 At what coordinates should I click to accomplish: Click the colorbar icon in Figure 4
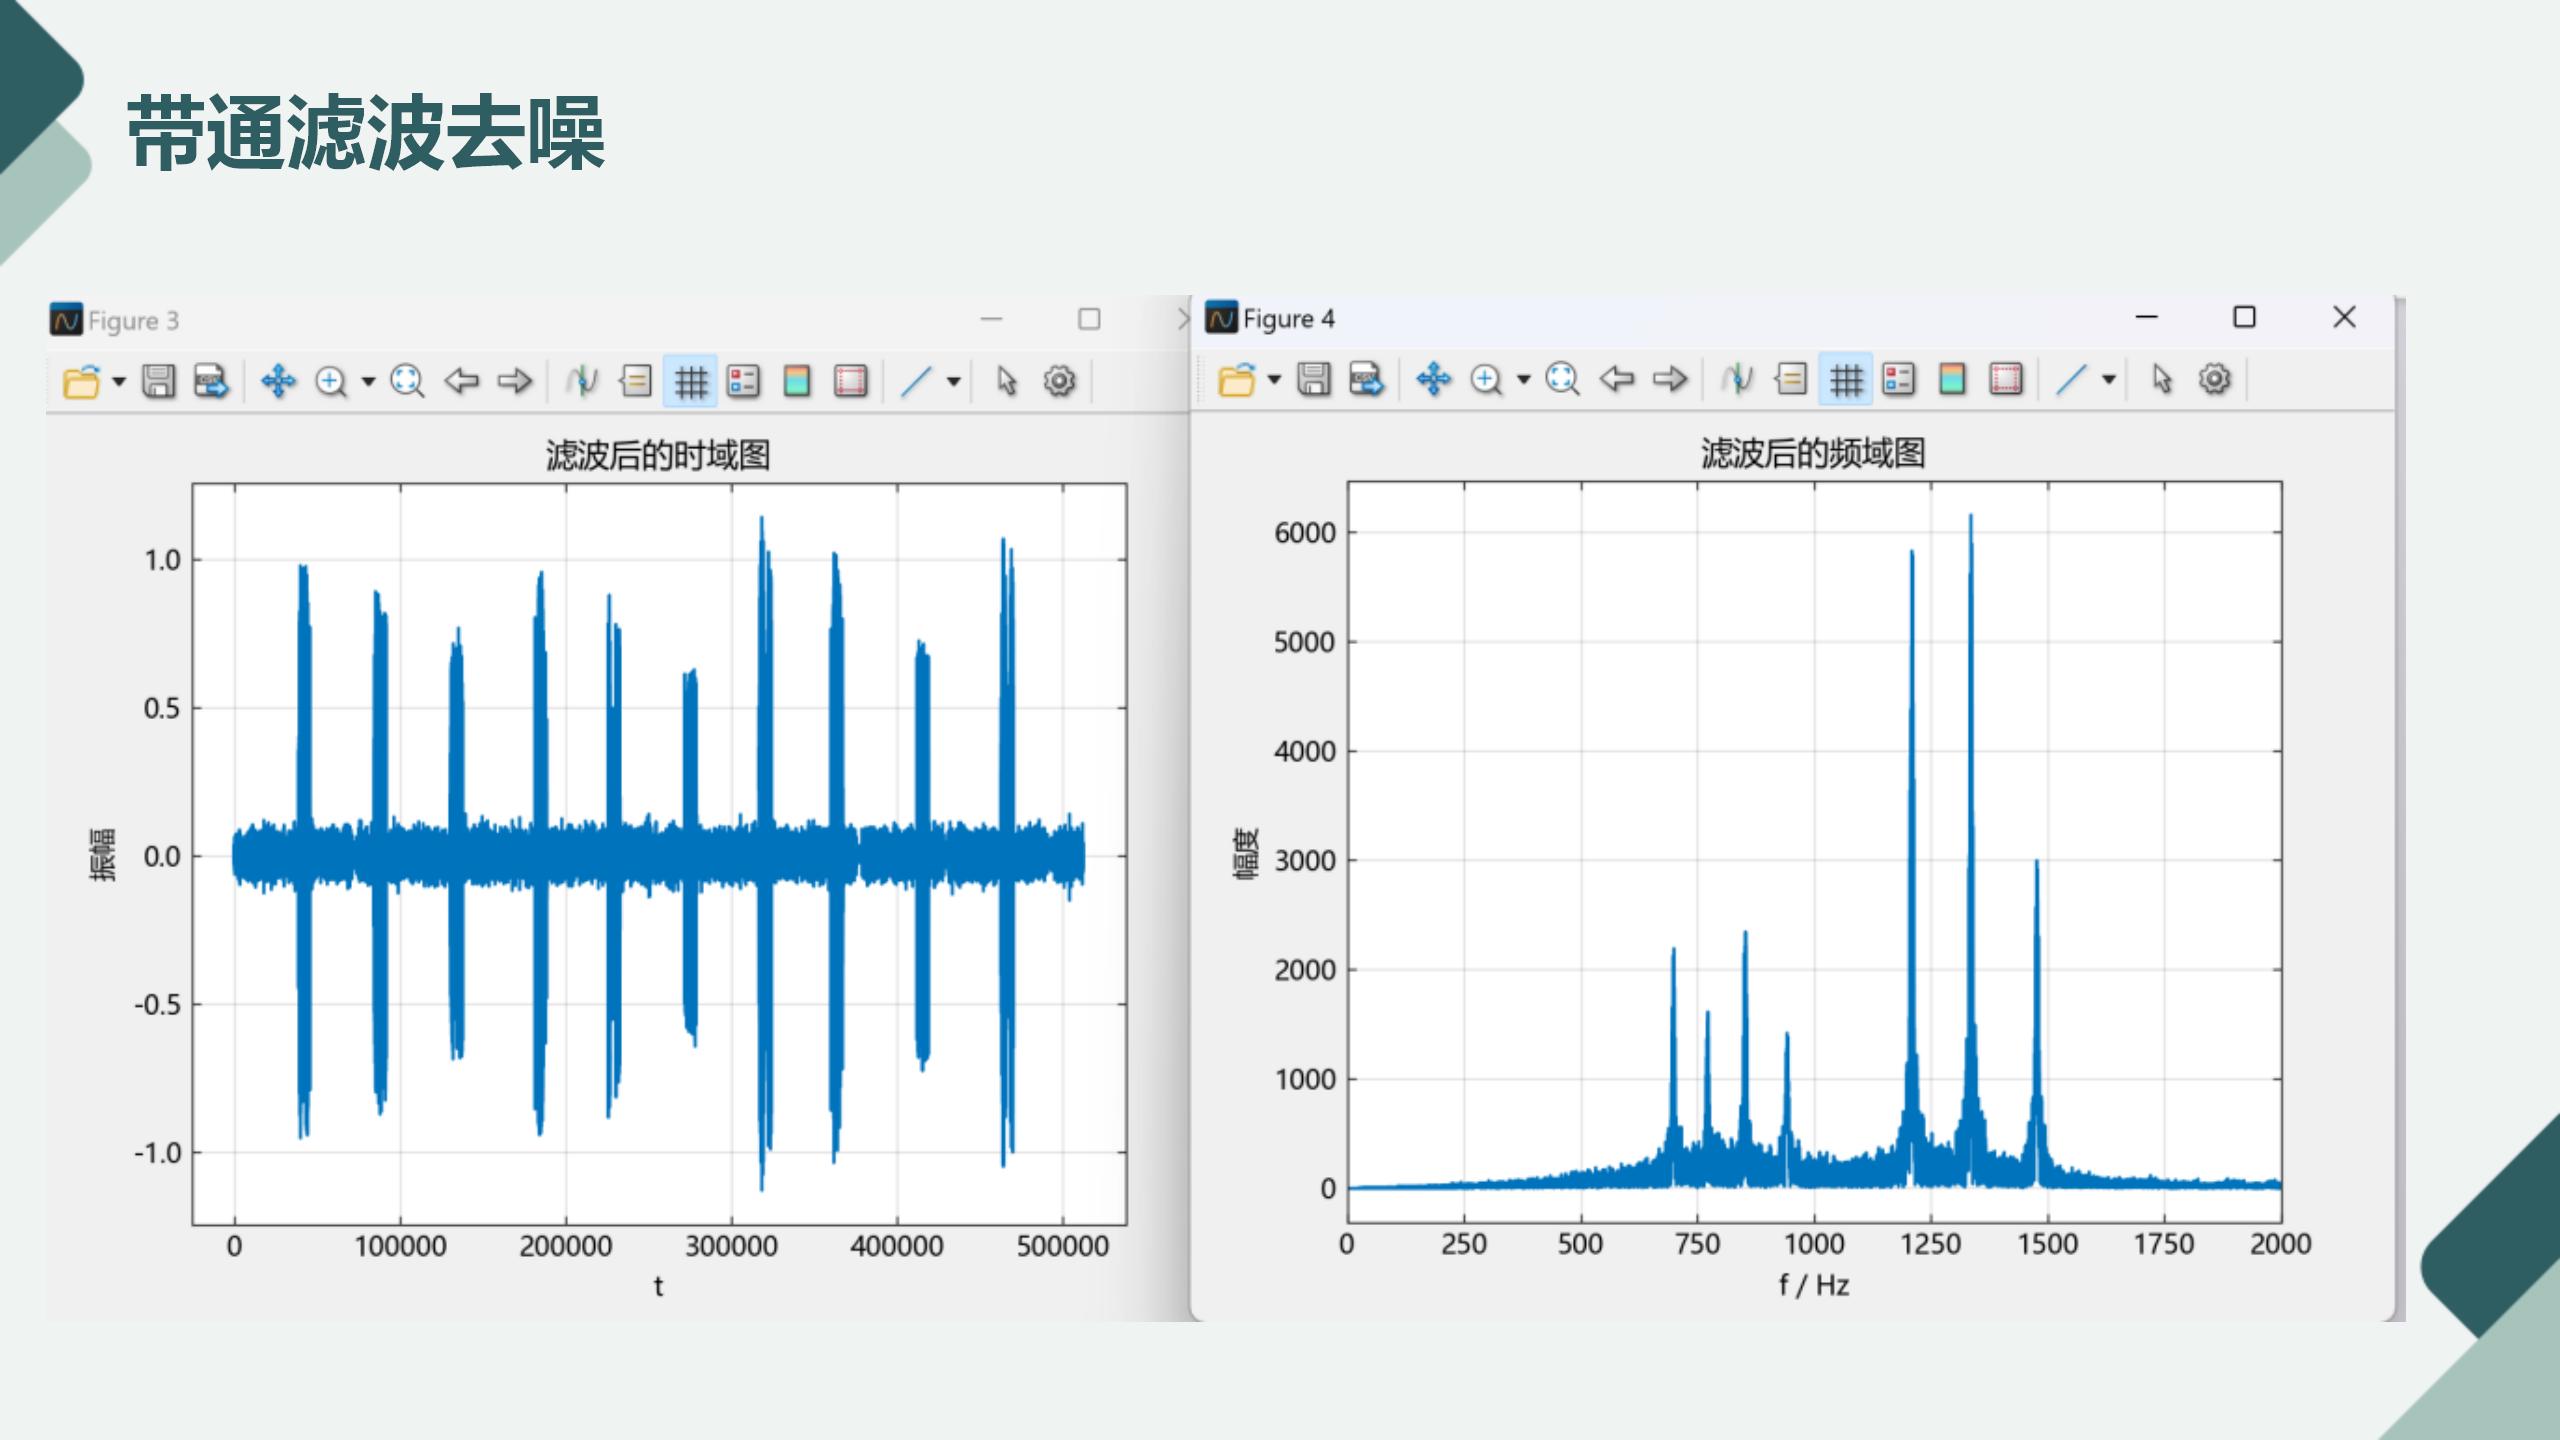click(x=1952, y=379)
